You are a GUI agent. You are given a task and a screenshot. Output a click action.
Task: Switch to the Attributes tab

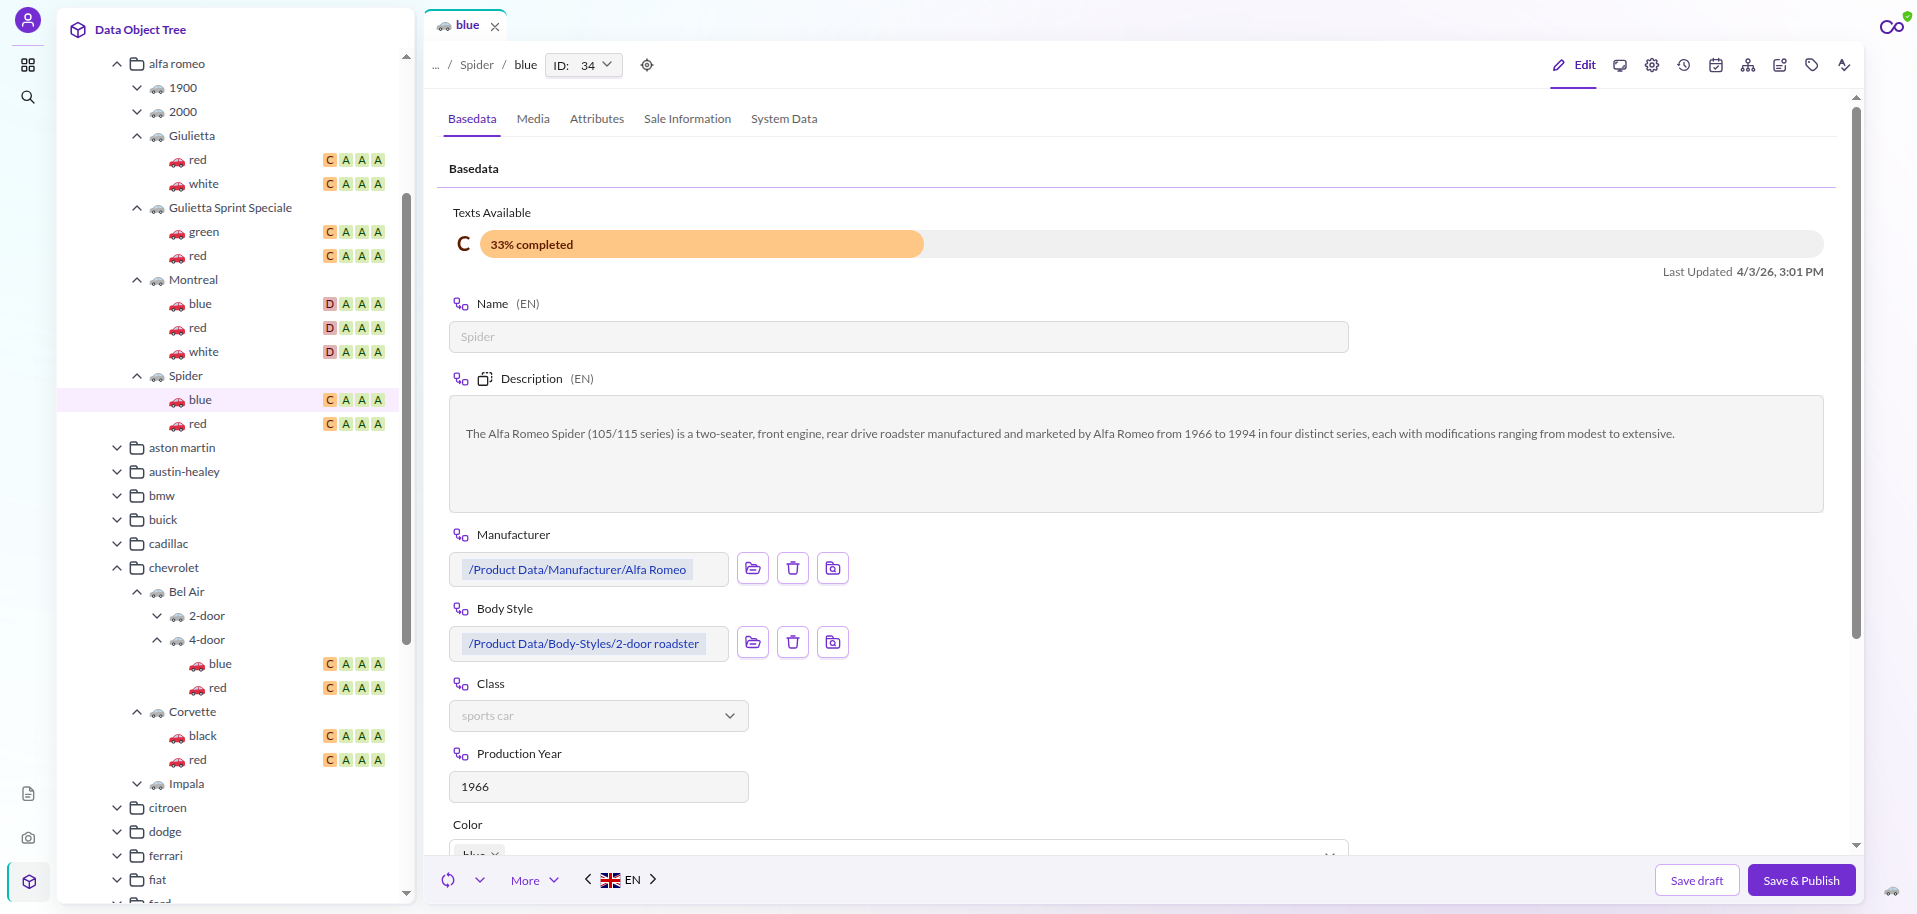pyautogui.click(x=597, y=119)
